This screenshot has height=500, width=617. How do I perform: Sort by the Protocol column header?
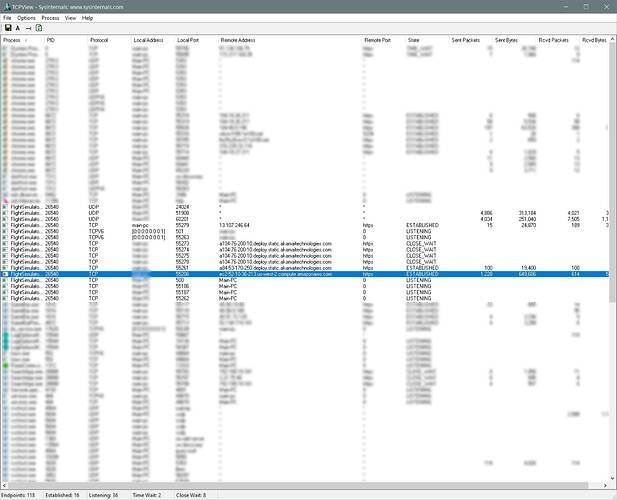pos(110,40)
